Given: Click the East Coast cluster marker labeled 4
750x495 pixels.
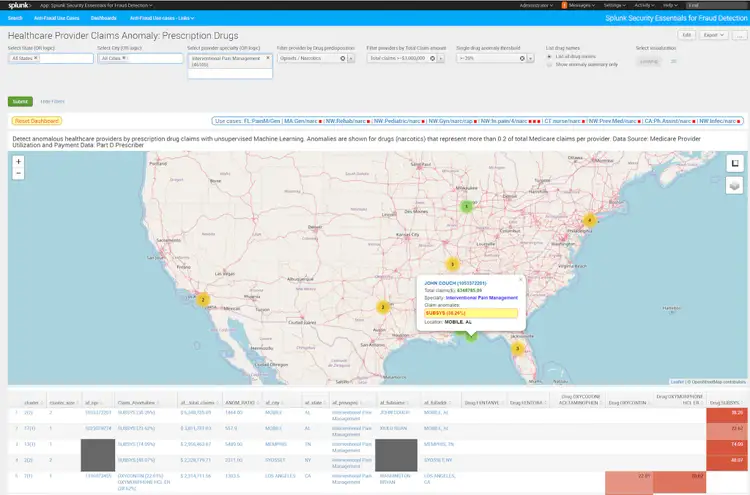Looking at the screenshot, I should click(590, 220).
